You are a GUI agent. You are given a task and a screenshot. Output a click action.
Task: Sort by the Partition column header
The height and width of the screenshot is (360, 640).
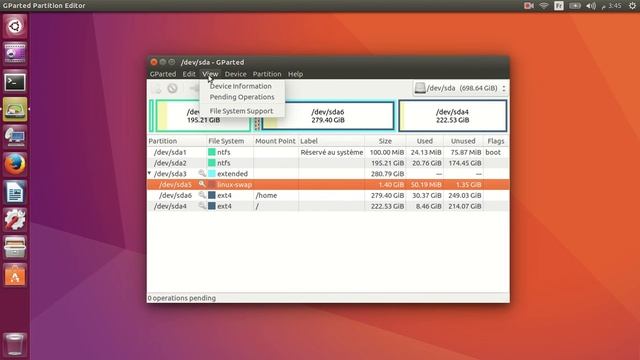pyautogui.click(x=177, y=141)
